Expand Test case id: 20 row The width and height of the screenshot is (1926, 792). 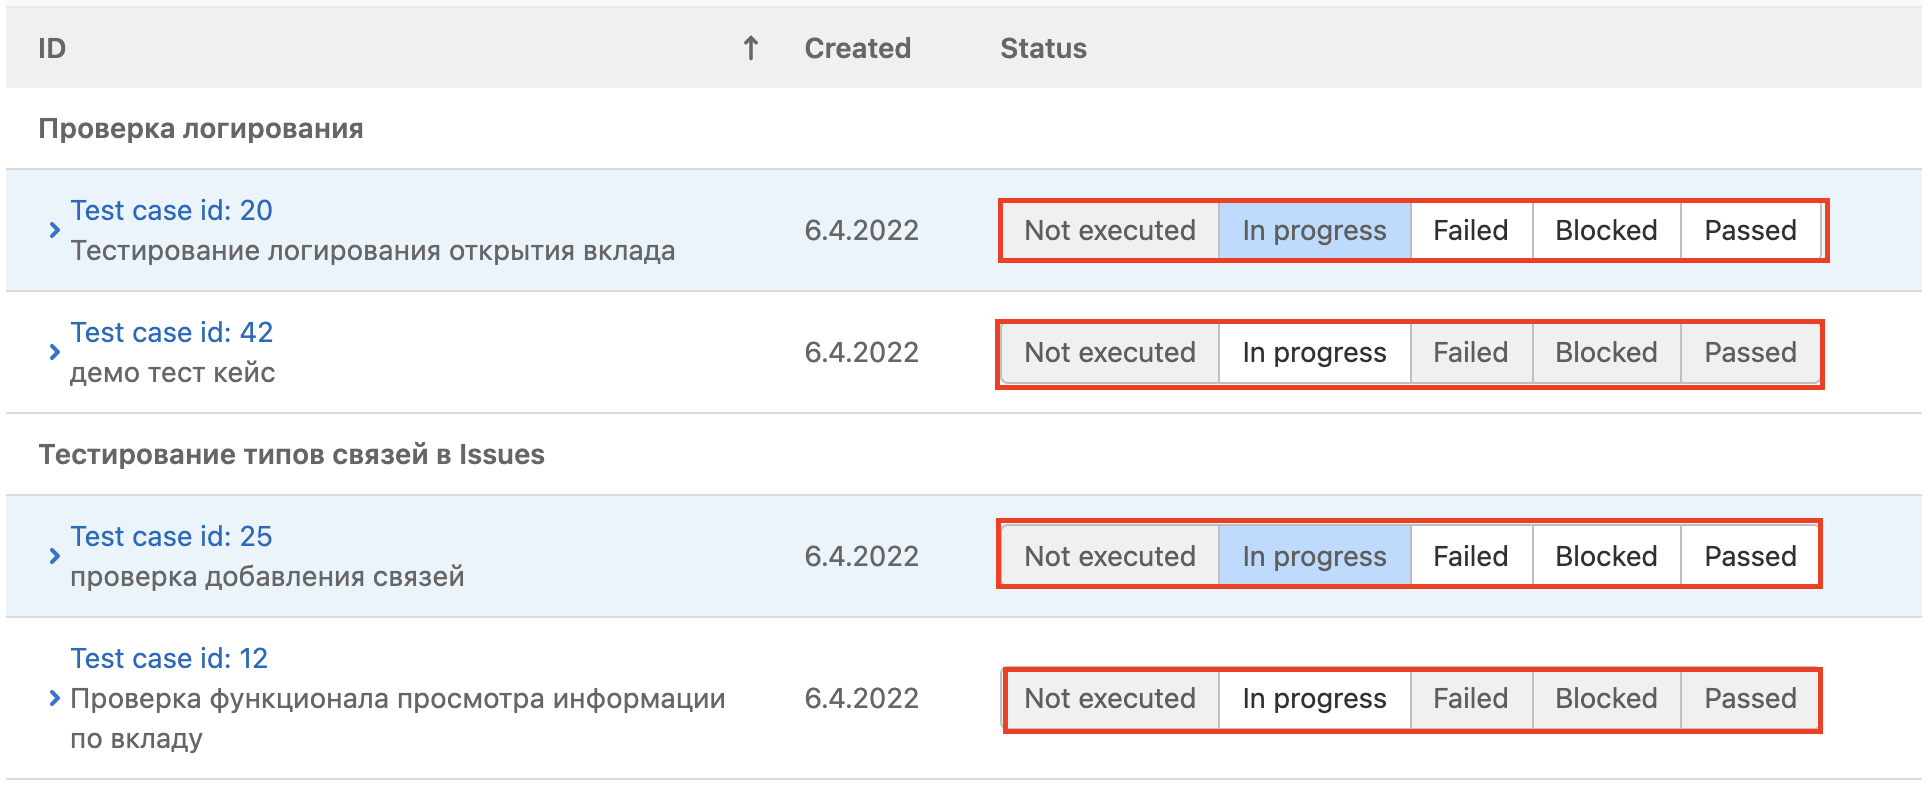(55, 230)
